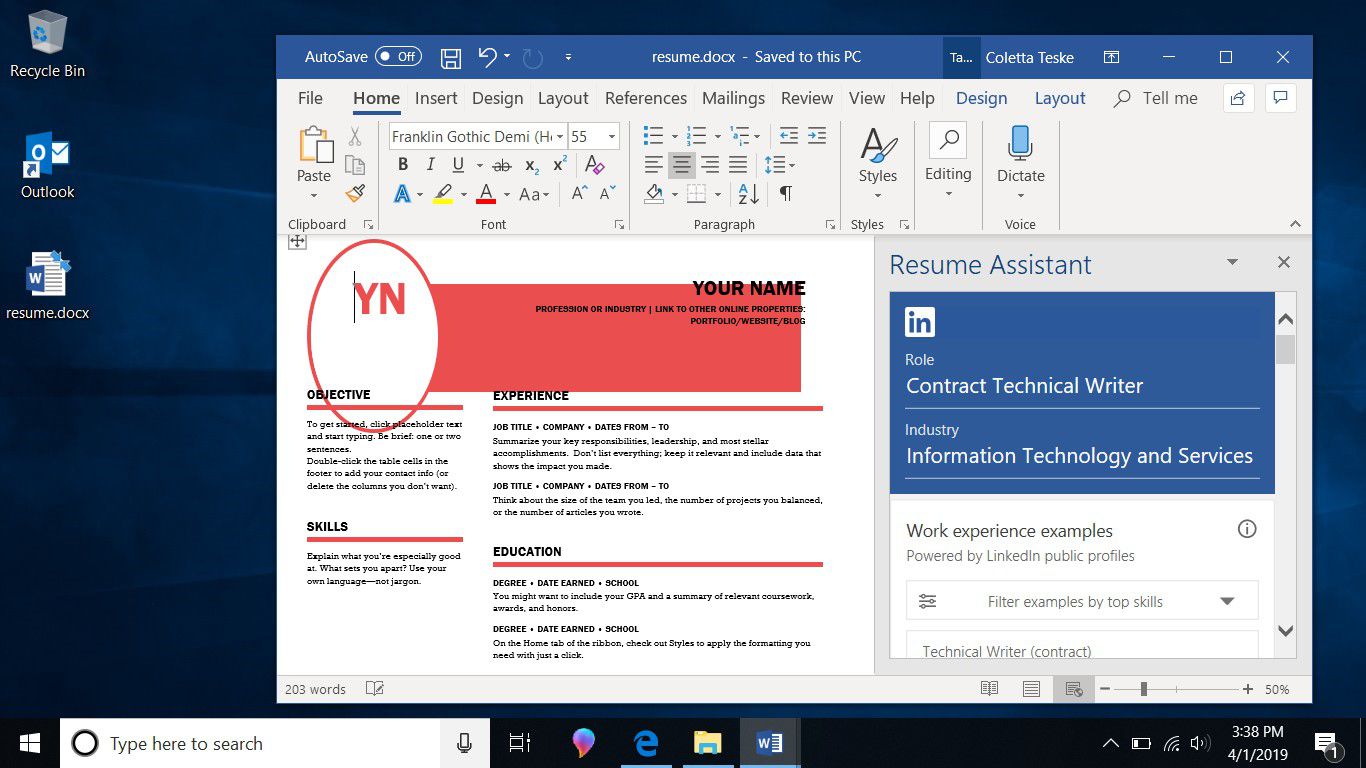This screenshot has width=1366, height=768.
Task: Click the numbered list icon
Action: (696, 136)
